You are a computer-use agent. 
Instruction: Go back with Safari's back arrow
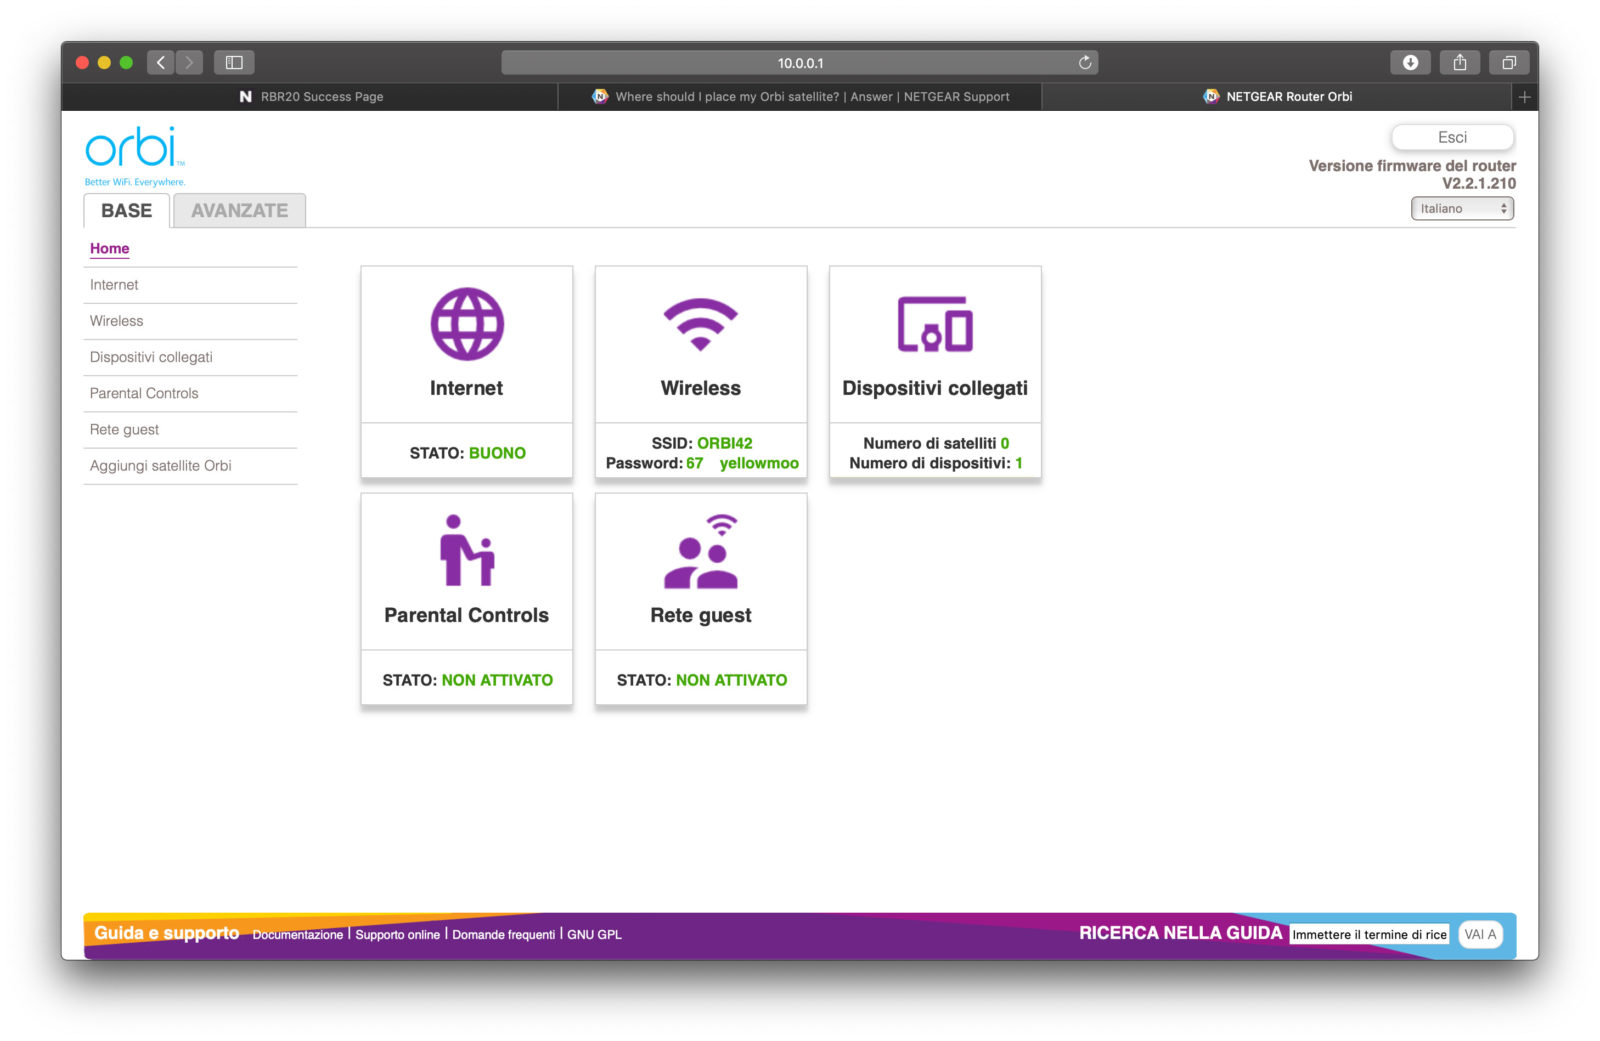coord(161,62)
